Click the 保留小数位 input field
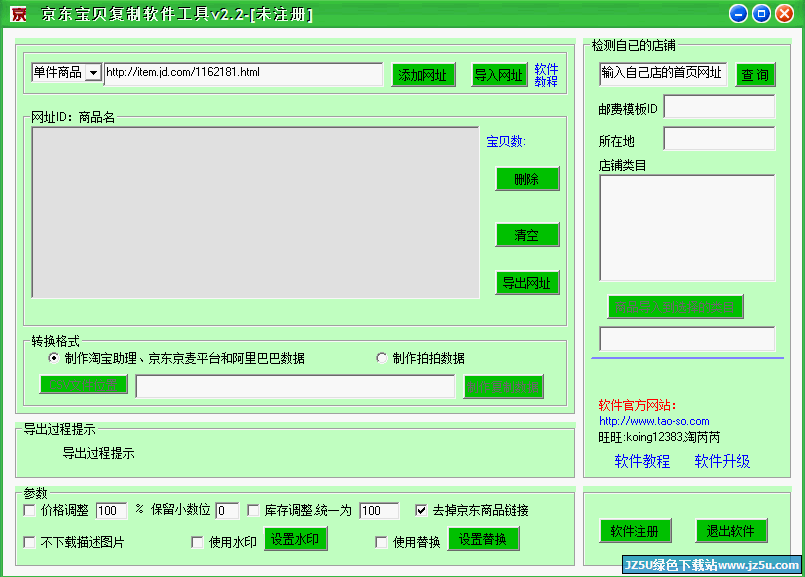Viewport: 805px width, 577px height. coord(227,510)
